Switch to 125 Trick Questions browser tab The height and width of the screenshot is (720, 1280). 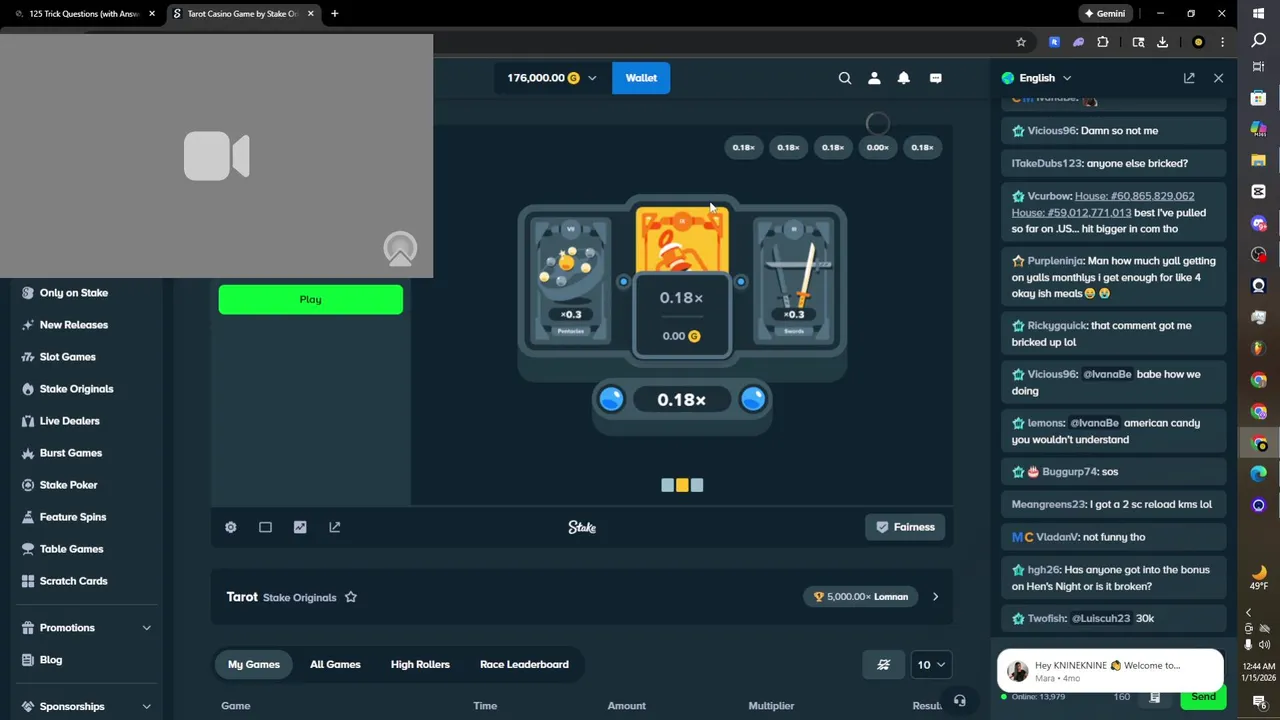pyautogui.click(x=82, y=13)
